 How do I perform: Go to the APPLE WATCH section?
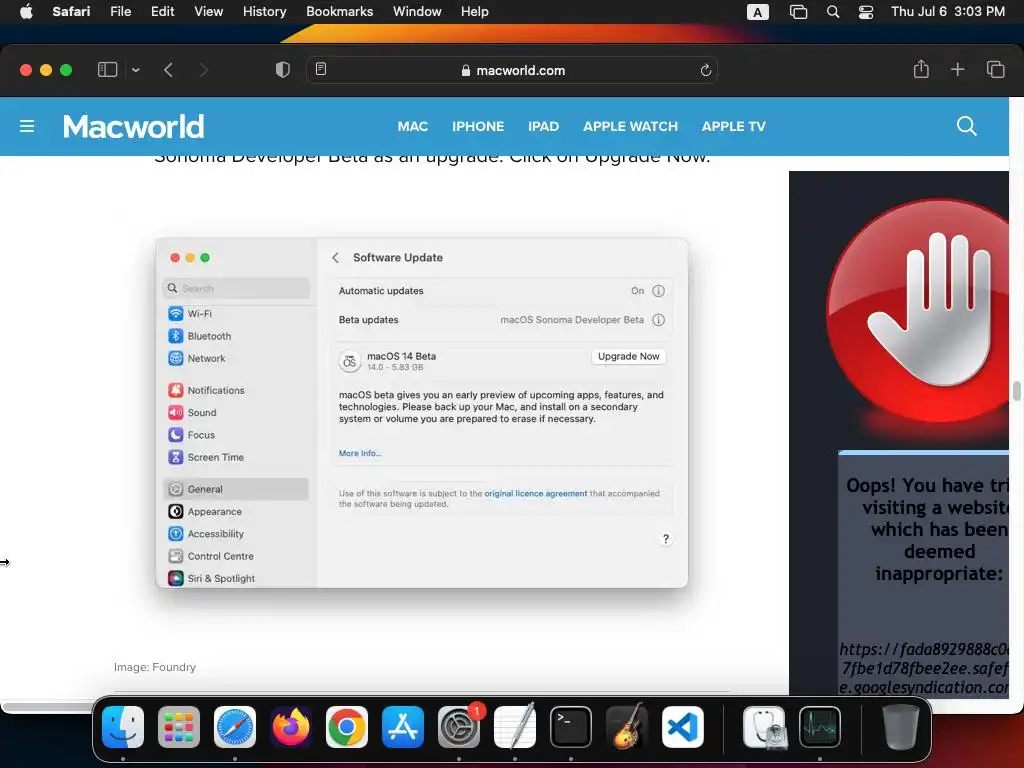pos(630,127)
